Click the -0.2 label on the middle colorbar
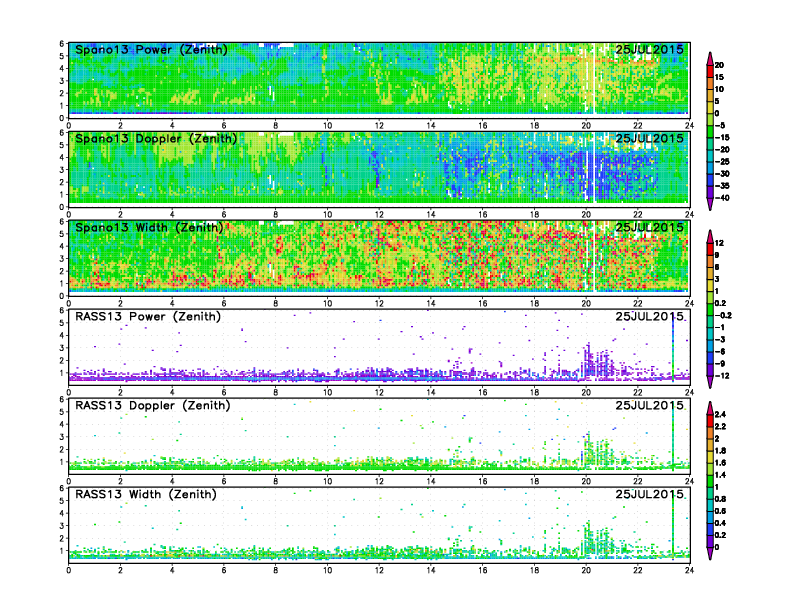The image size is (792, 612). [723, 315]
